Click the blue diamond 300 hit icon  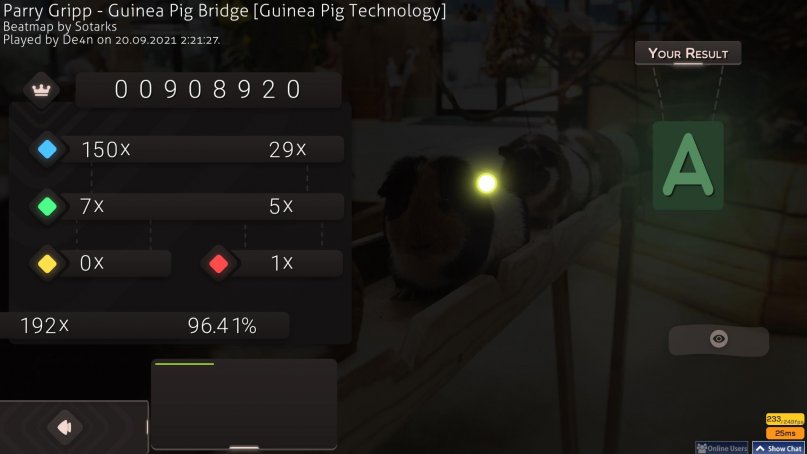pos(47,149)
